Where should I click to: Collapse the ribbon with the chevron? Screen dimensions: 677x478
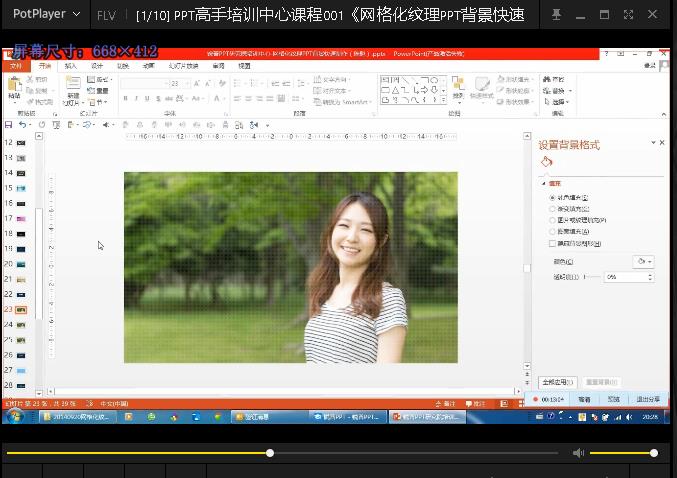[664, 114]
